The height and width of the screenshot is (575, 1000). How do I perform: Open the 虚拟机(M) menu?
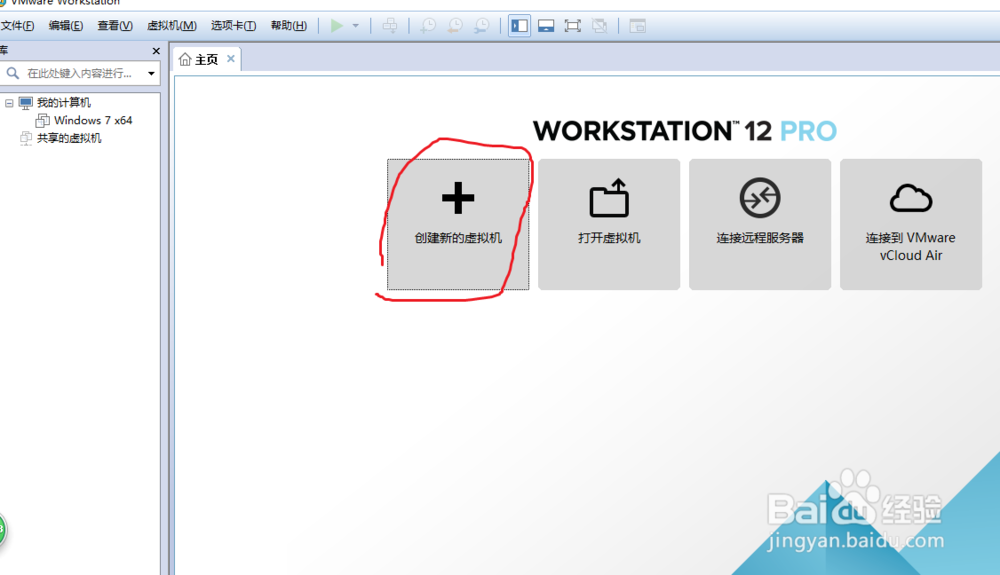click(172, 25)
